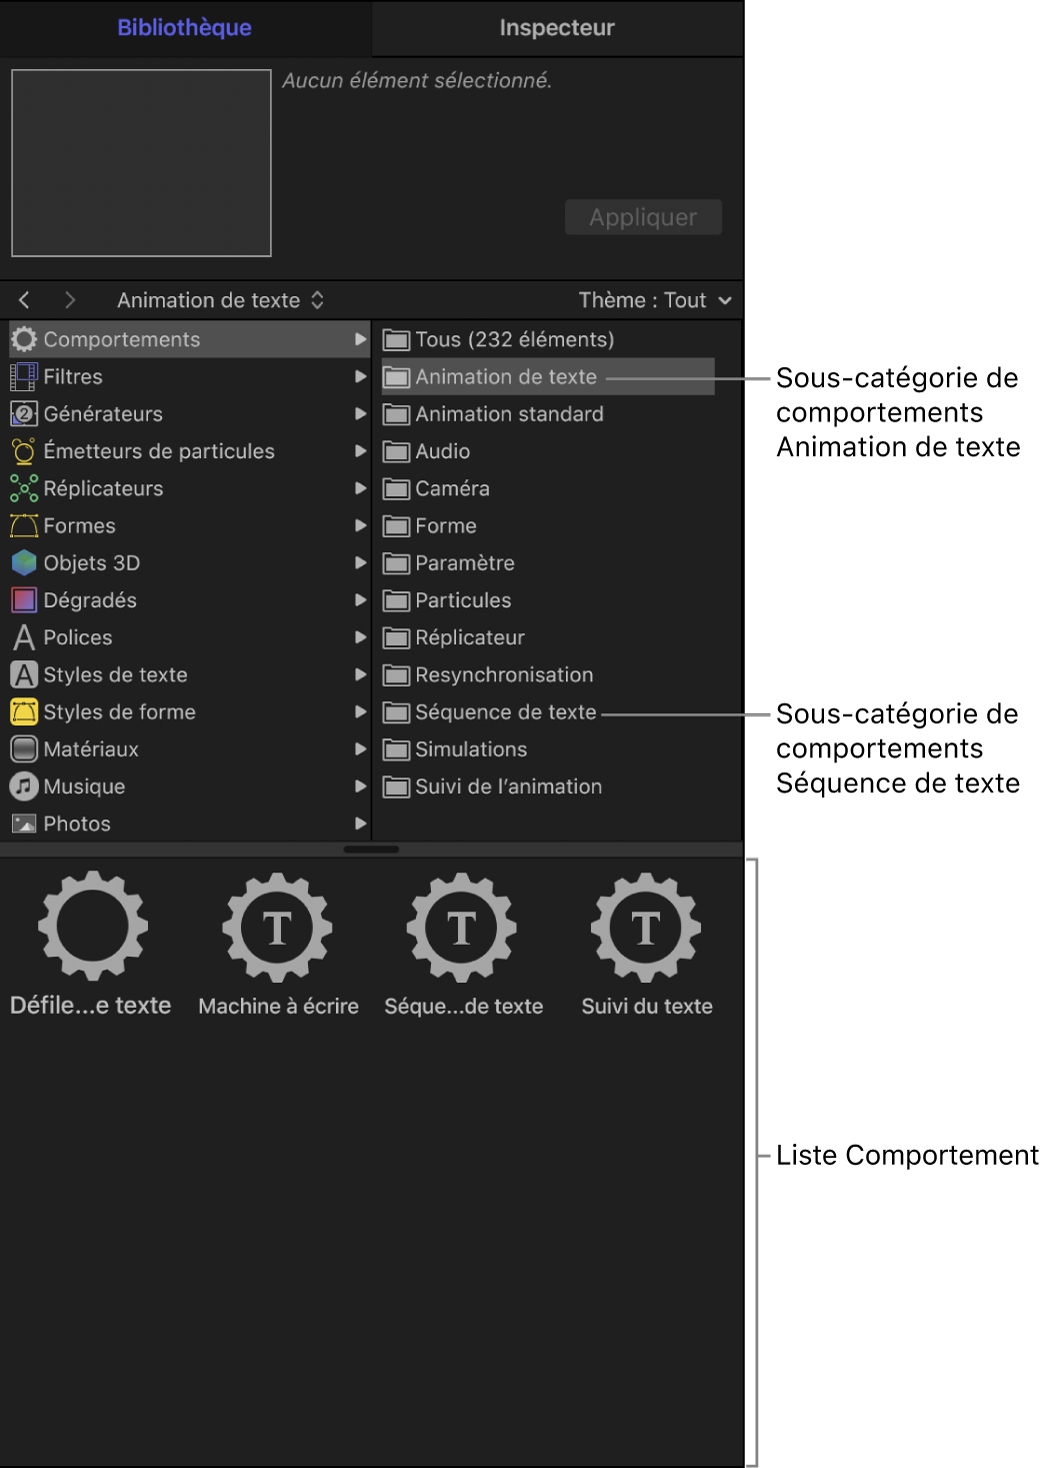This screenshot has height=1468, width=1053.
Task: Select the Suivi du texte behavior icon
Action: 646,927
